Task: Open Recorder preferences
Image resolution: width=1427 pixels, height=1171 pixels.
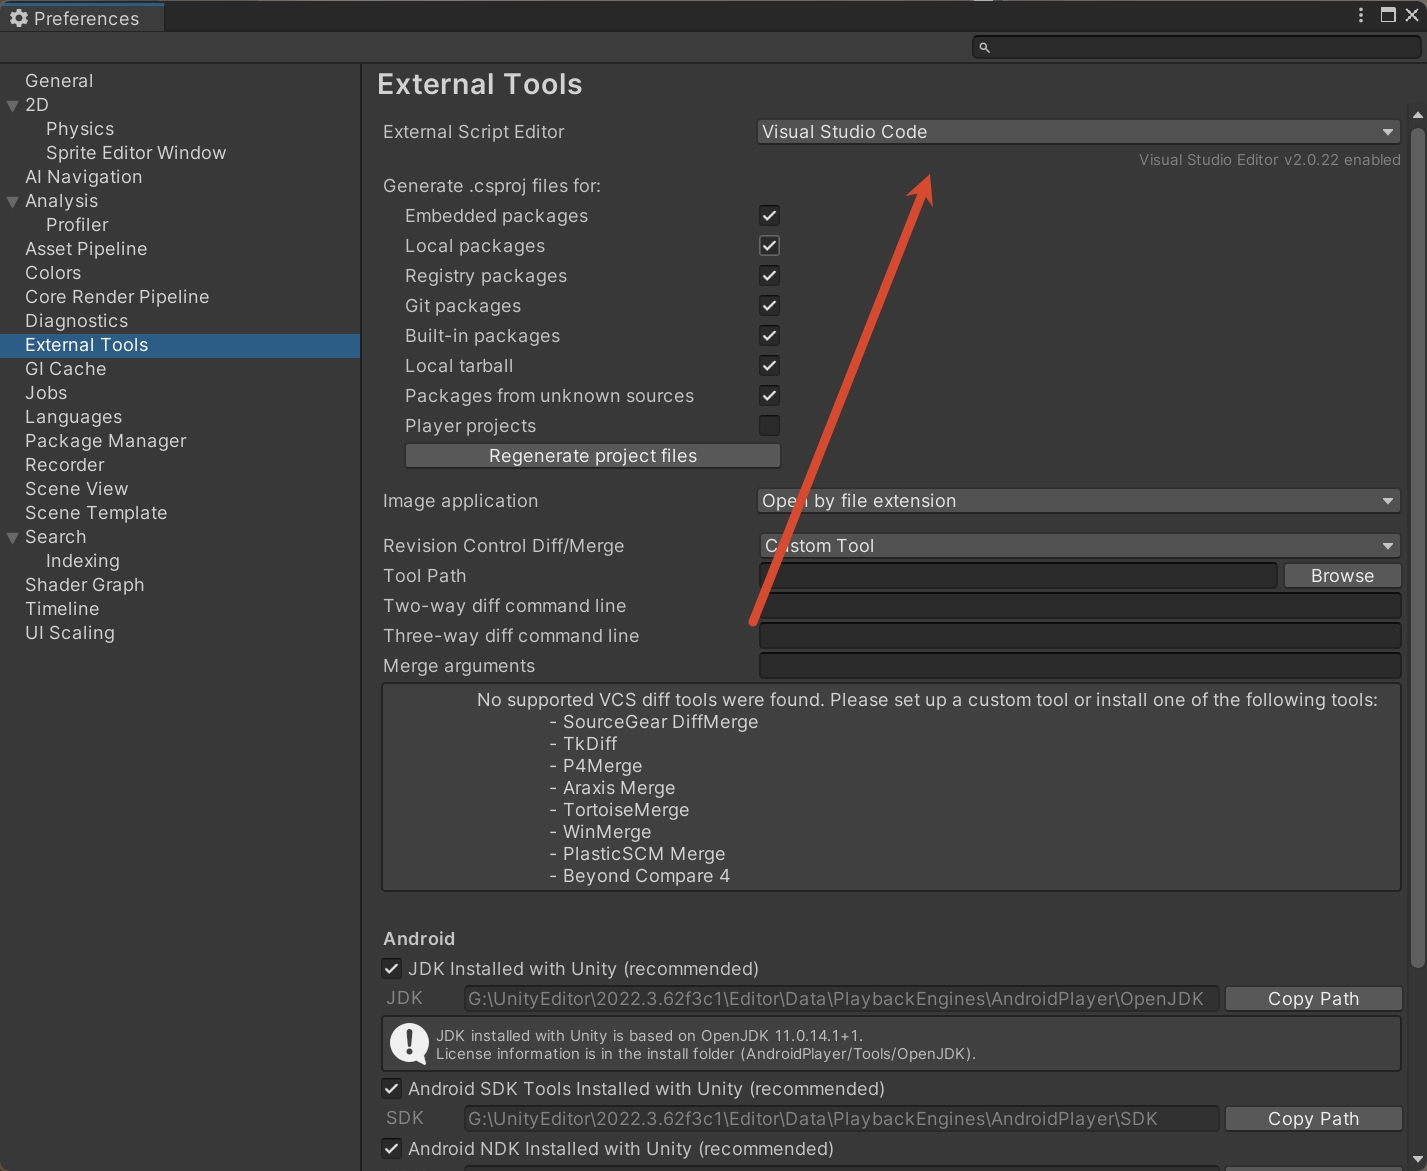Action: (65, 465)
